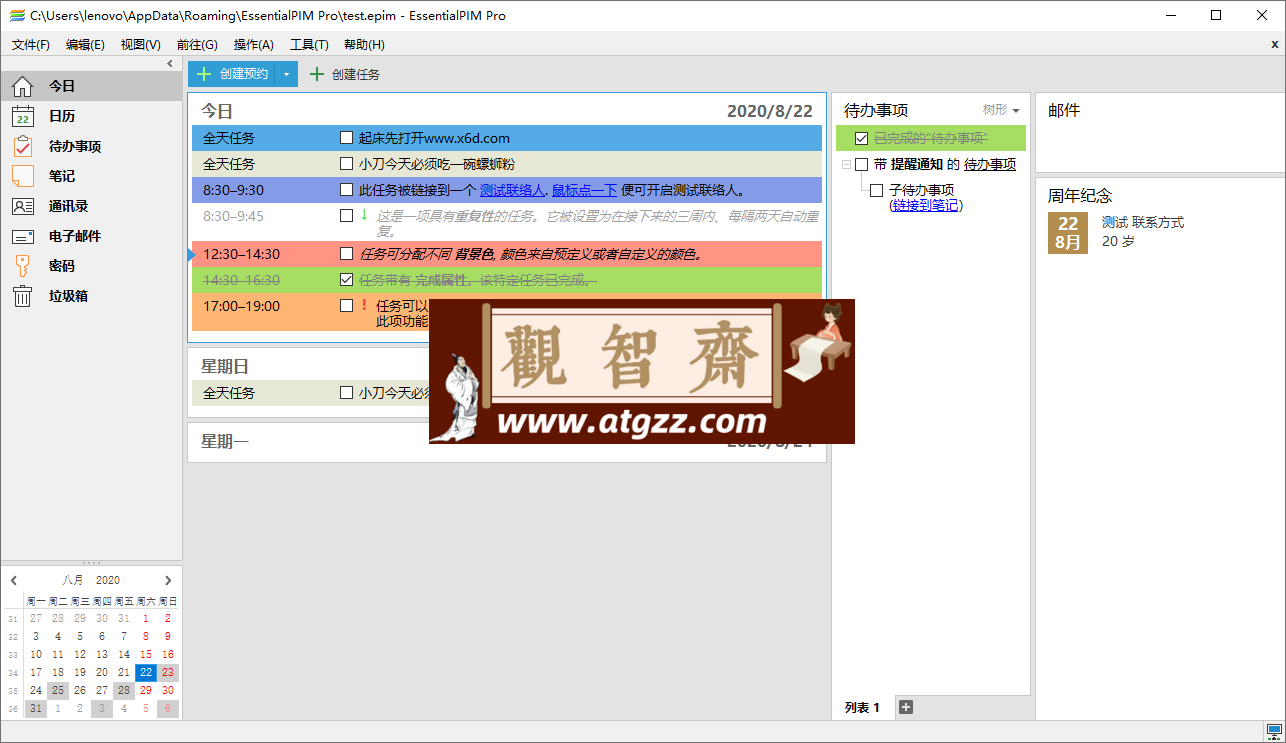The height and width of the screenshot is (743, 1286).
Task: Check the 起床先打开www.x6d.com task box
Action: [346, 138]
